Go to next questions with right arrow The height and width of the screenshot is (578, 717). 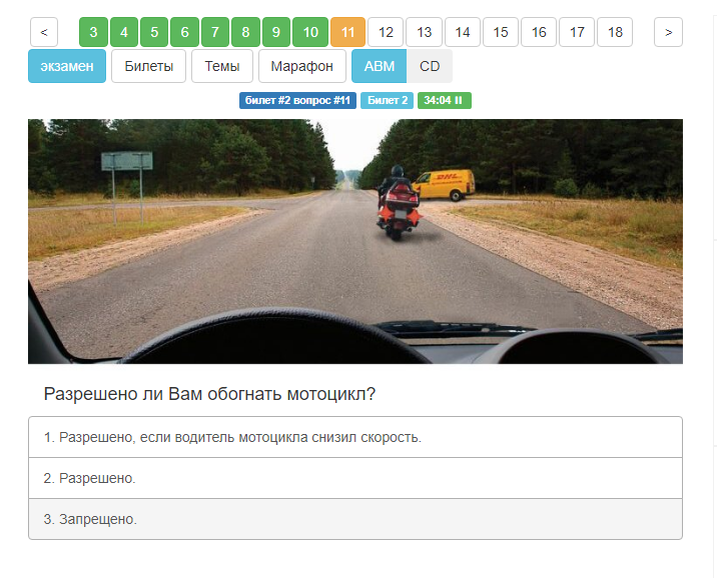point(668,32)
